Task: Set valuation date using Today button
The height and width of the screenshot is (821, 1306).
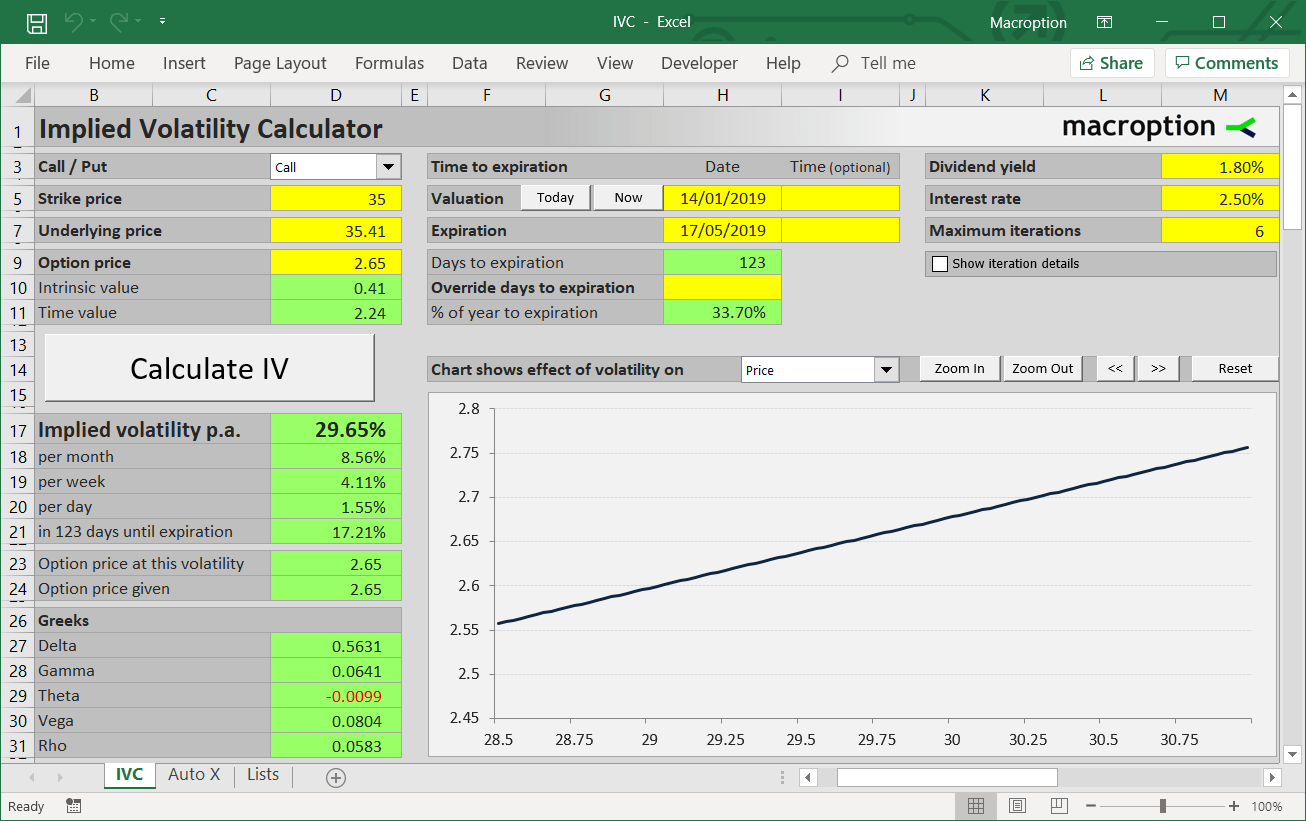Action: tap(555, 197)
